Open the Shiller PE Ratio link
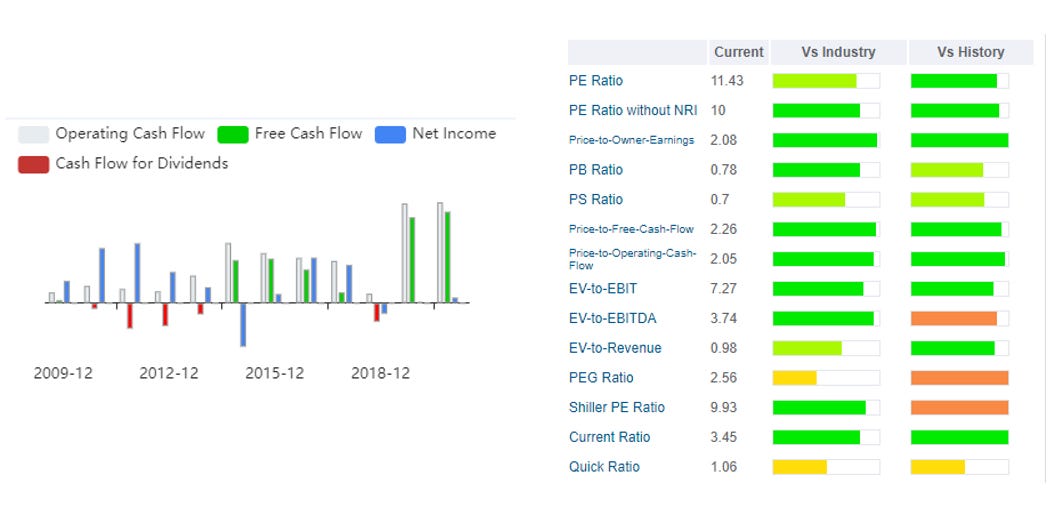This screenshot has height=521, width=1048. click(616, 407)
